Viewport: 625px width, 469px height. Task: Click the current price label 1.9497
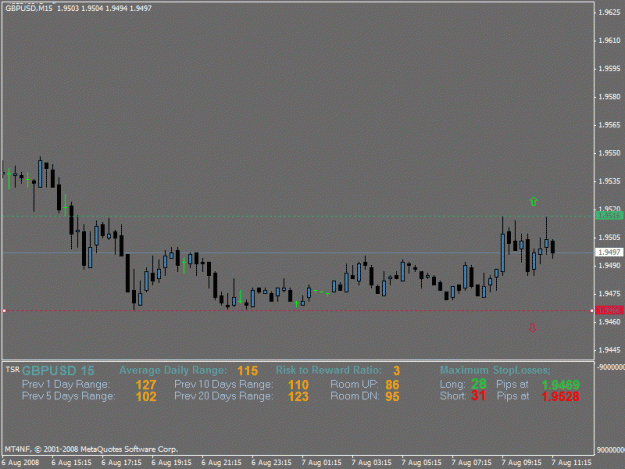[x=609, y=252]
